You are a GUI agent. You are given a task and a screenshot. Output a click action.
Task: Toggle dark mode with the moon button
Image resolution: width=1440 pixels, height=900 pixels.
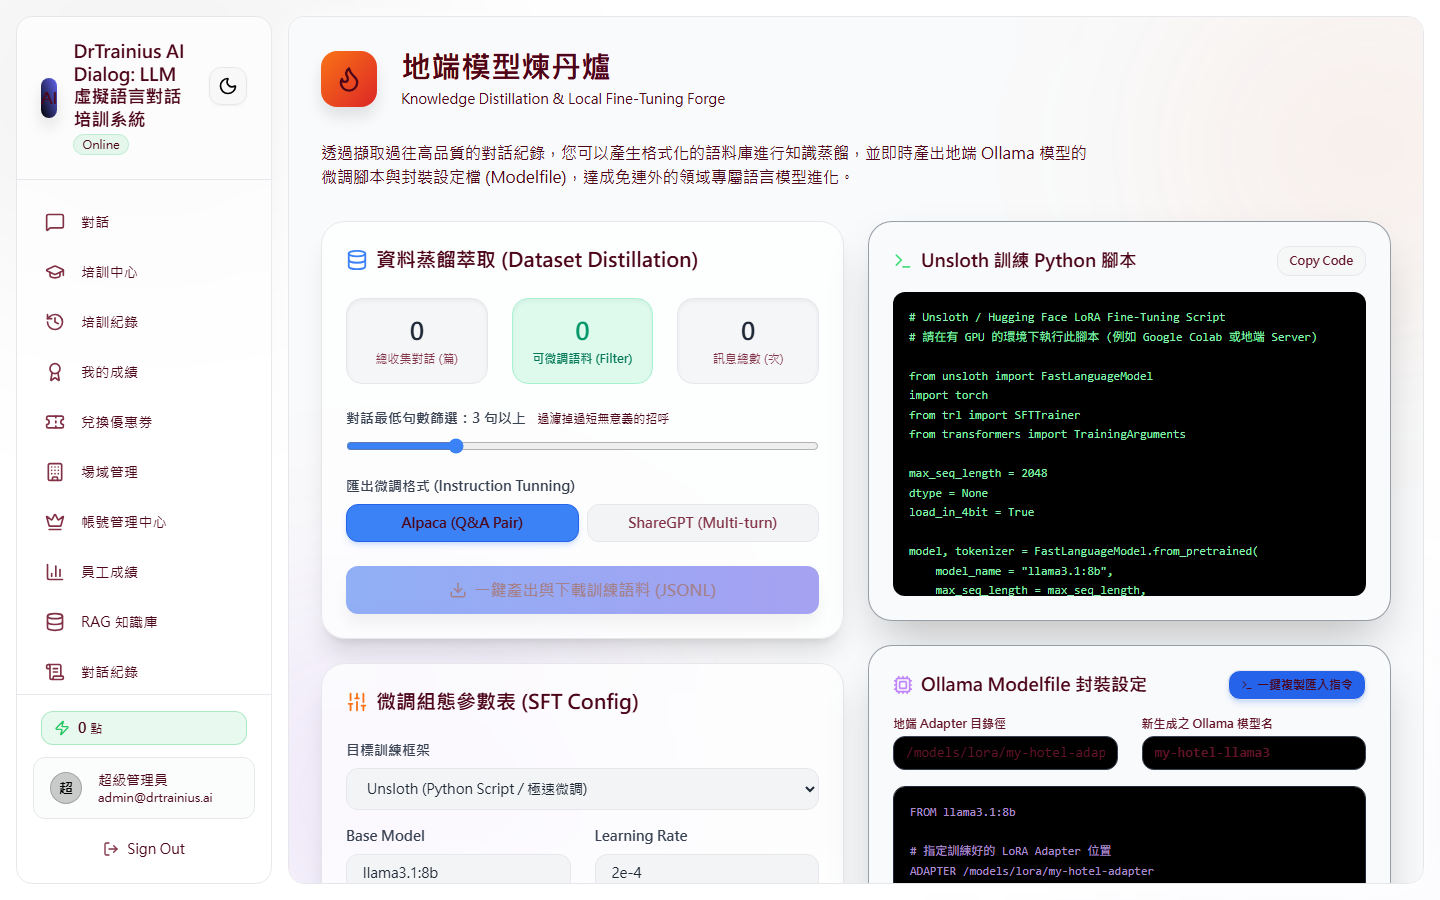(228, 86)
